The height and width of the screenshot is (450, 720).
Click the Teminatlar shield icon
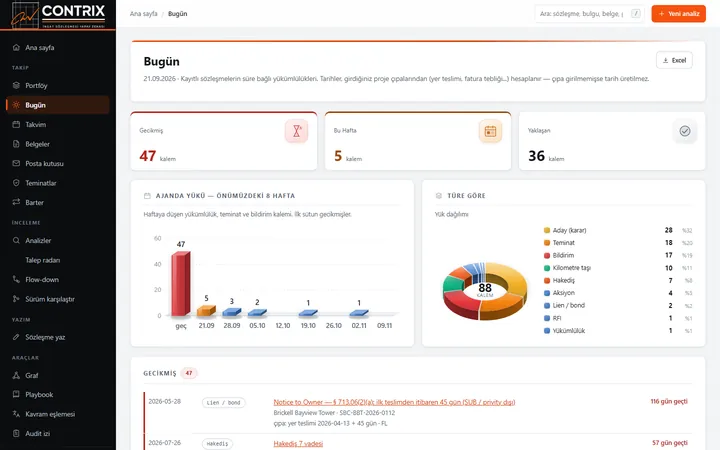point(16,183)
